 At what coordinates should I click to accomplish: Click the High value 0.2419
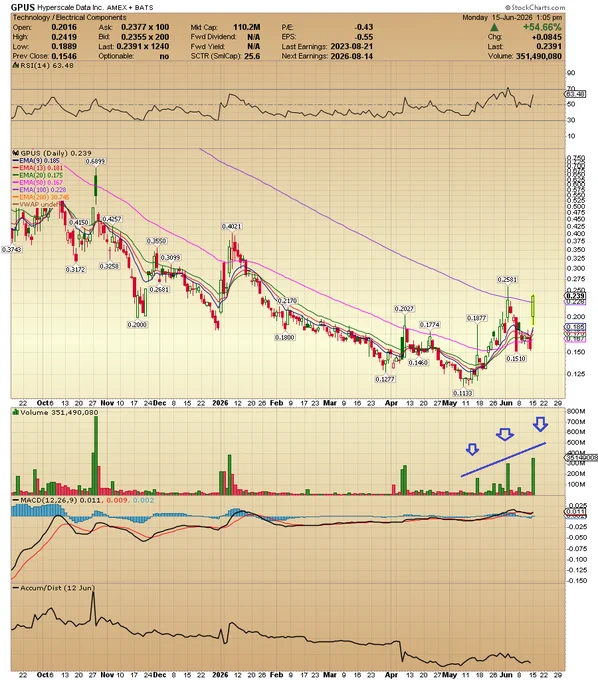pyautogui.click(x=64, y=37)
